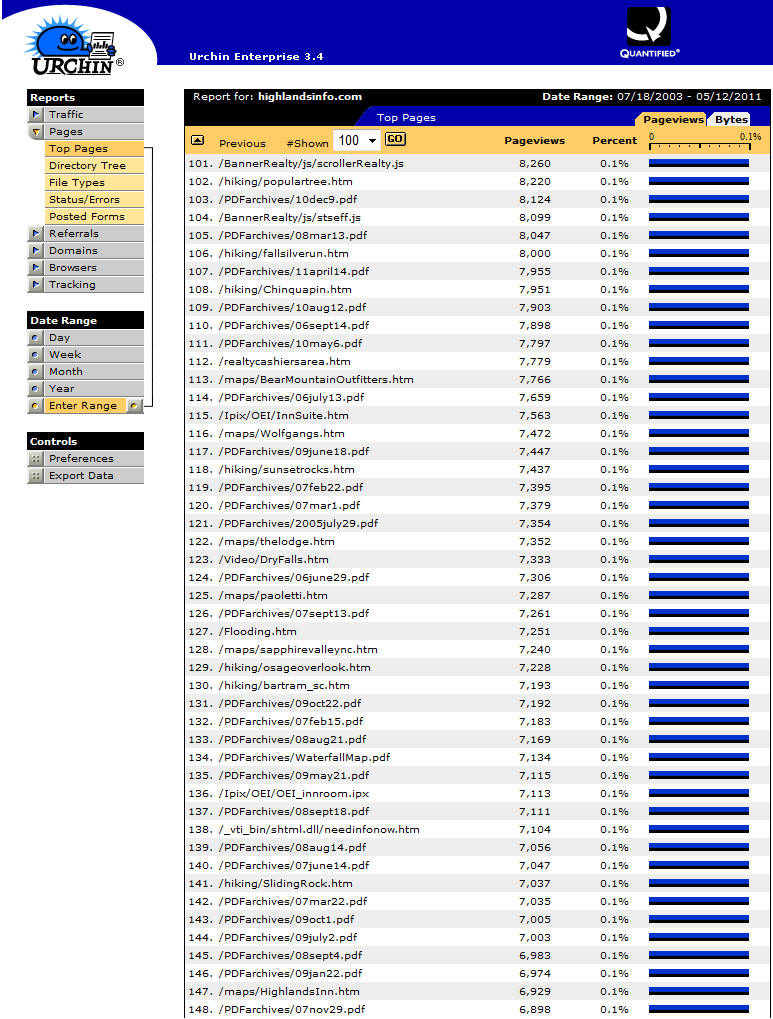773x1019 pixels.
Task: Open the File Types report
Action: pyautogui.click(x=94, y=183)
